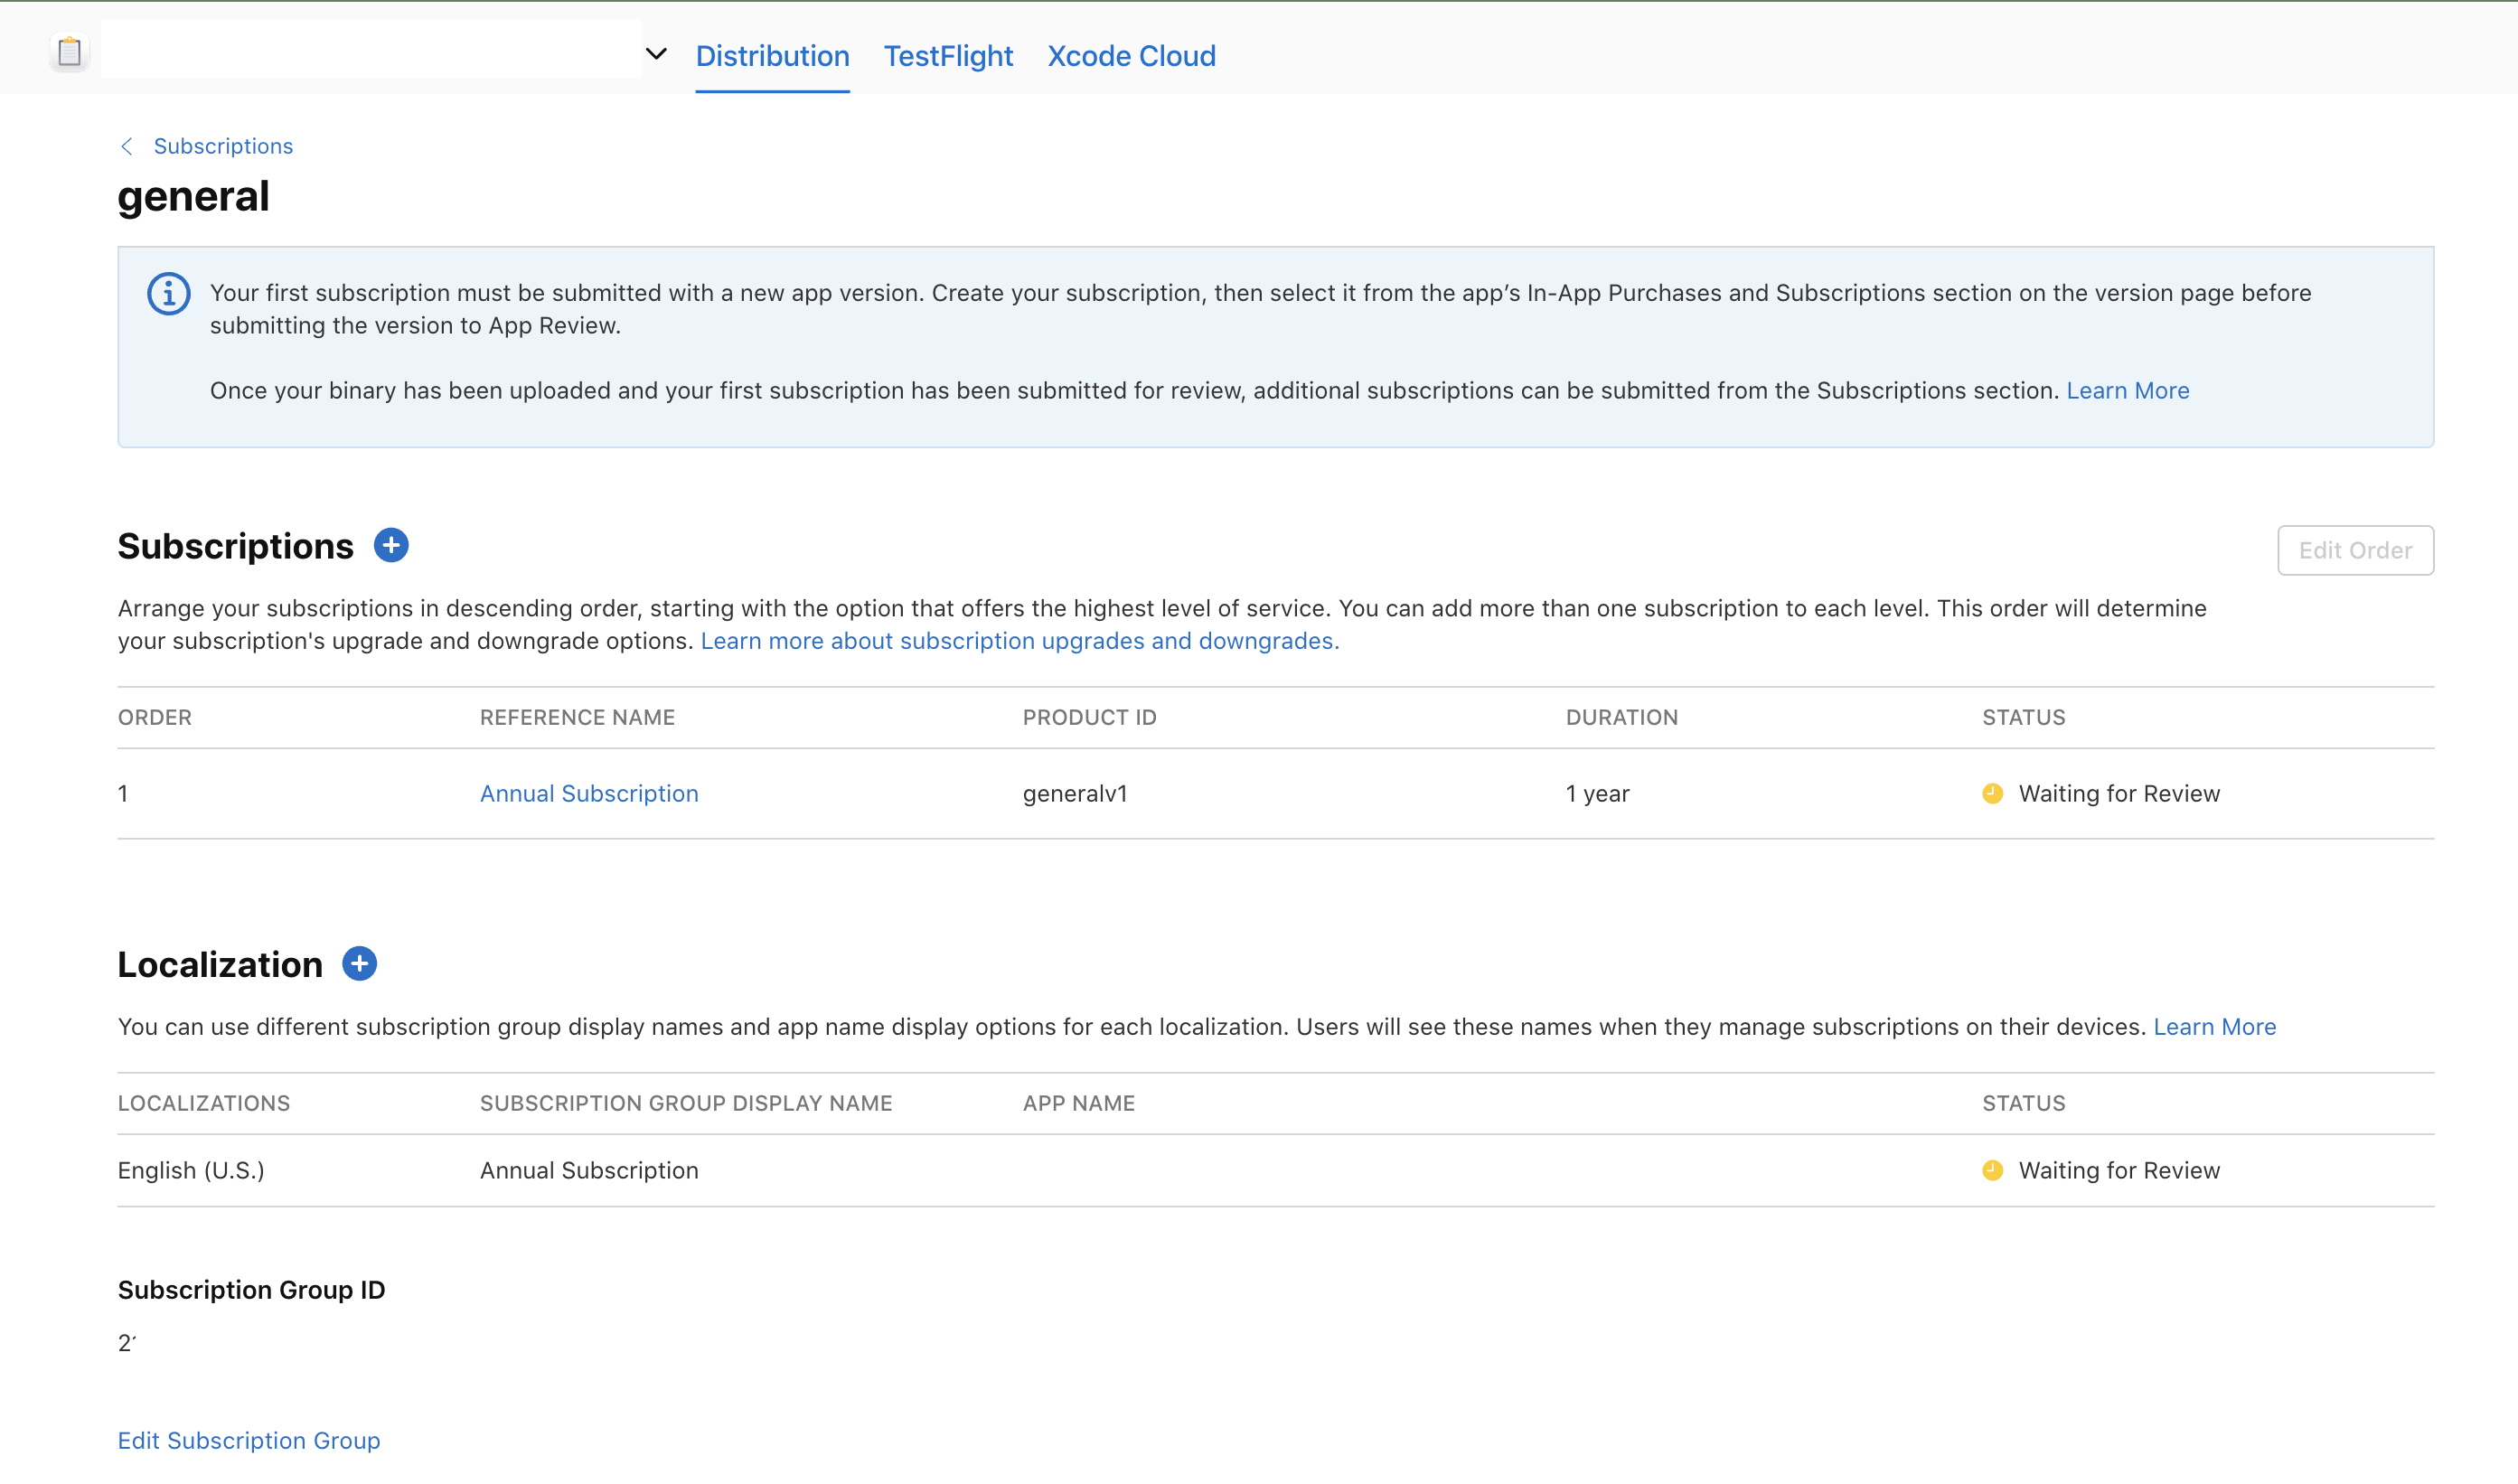Open subscription upgrades and downgrades link
Viewport: 2518px width, 1484px height.
[x=1019, y=641]
